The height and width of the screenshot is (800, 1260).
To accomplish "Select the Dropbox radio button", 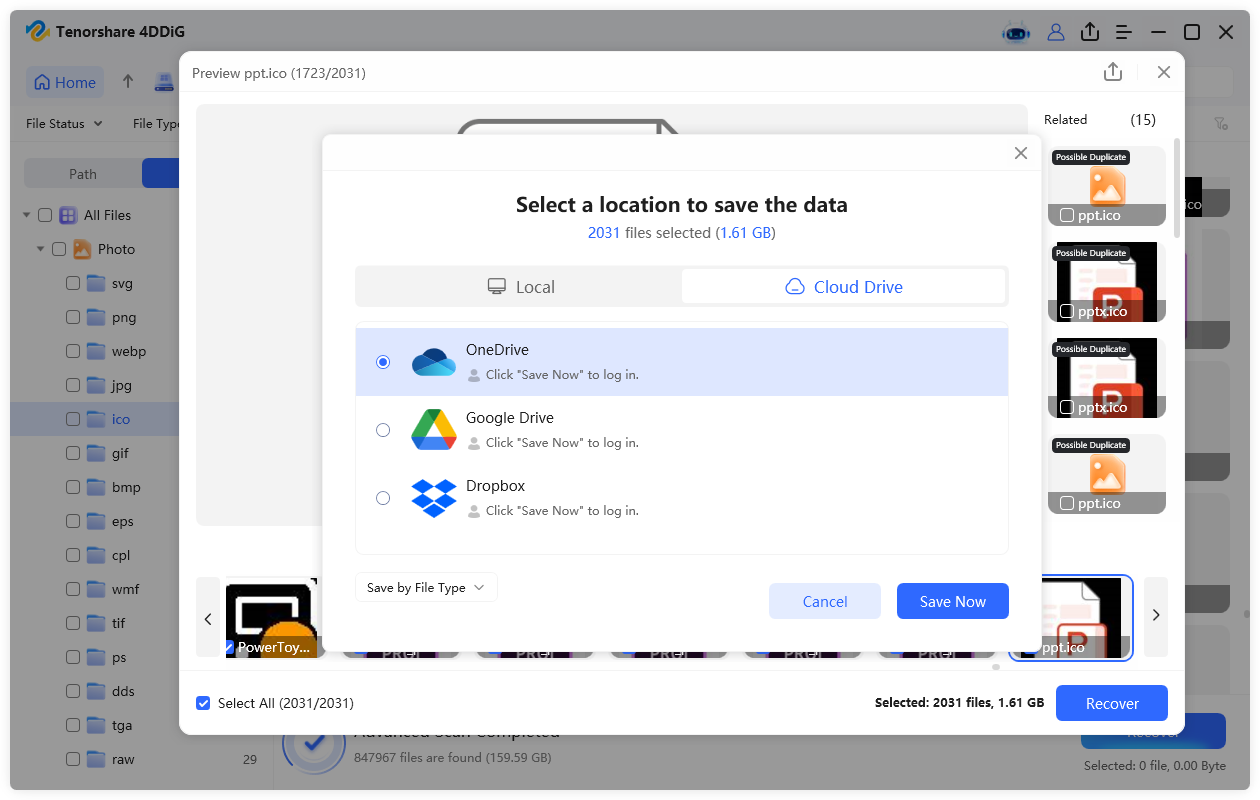I will (383, 498).
